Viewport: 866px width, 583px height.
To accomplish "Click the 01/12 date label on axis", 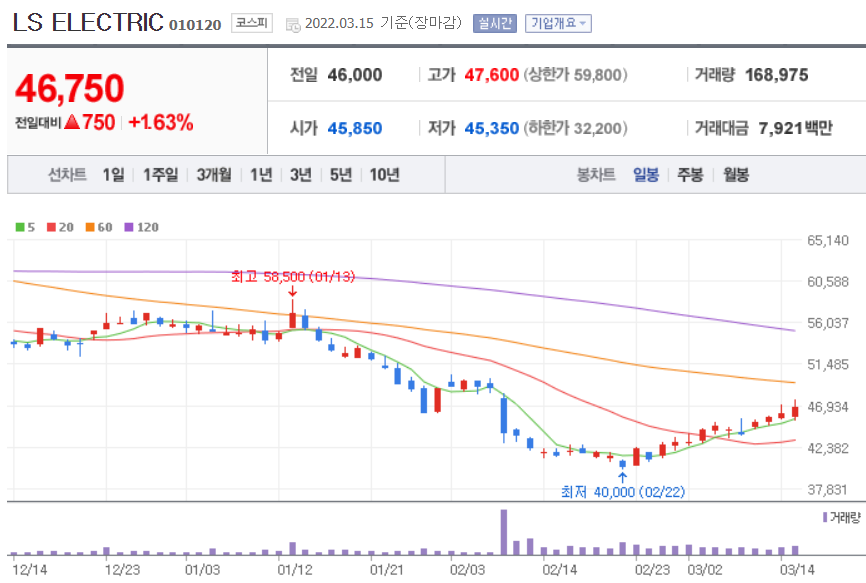I will click(x=294, y=570).
